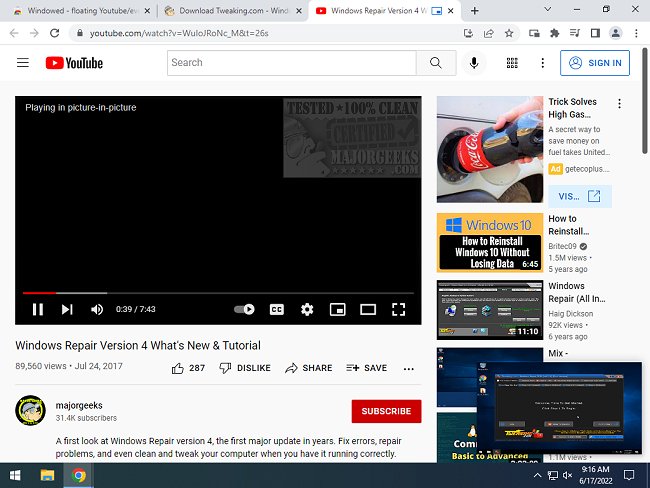
Task: Click the Sign In button
Action: [x=594, y=63]
